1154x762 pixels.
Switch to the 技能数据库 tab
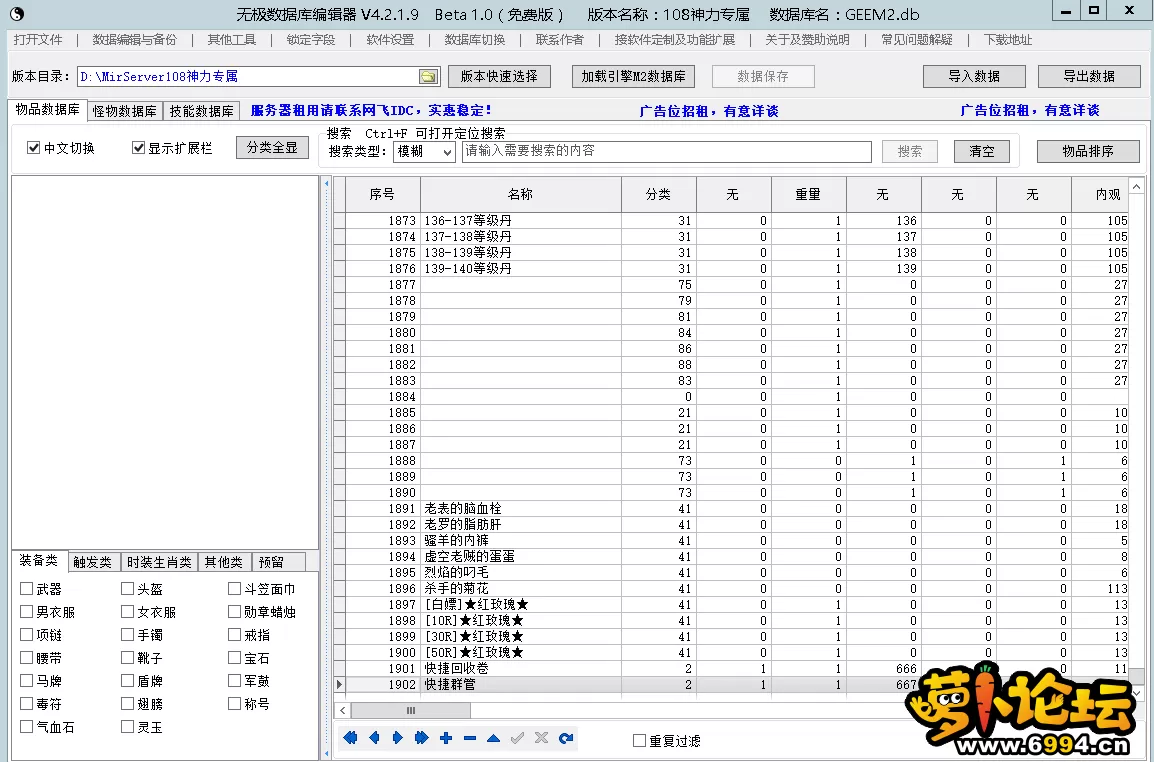click(201, 111)
